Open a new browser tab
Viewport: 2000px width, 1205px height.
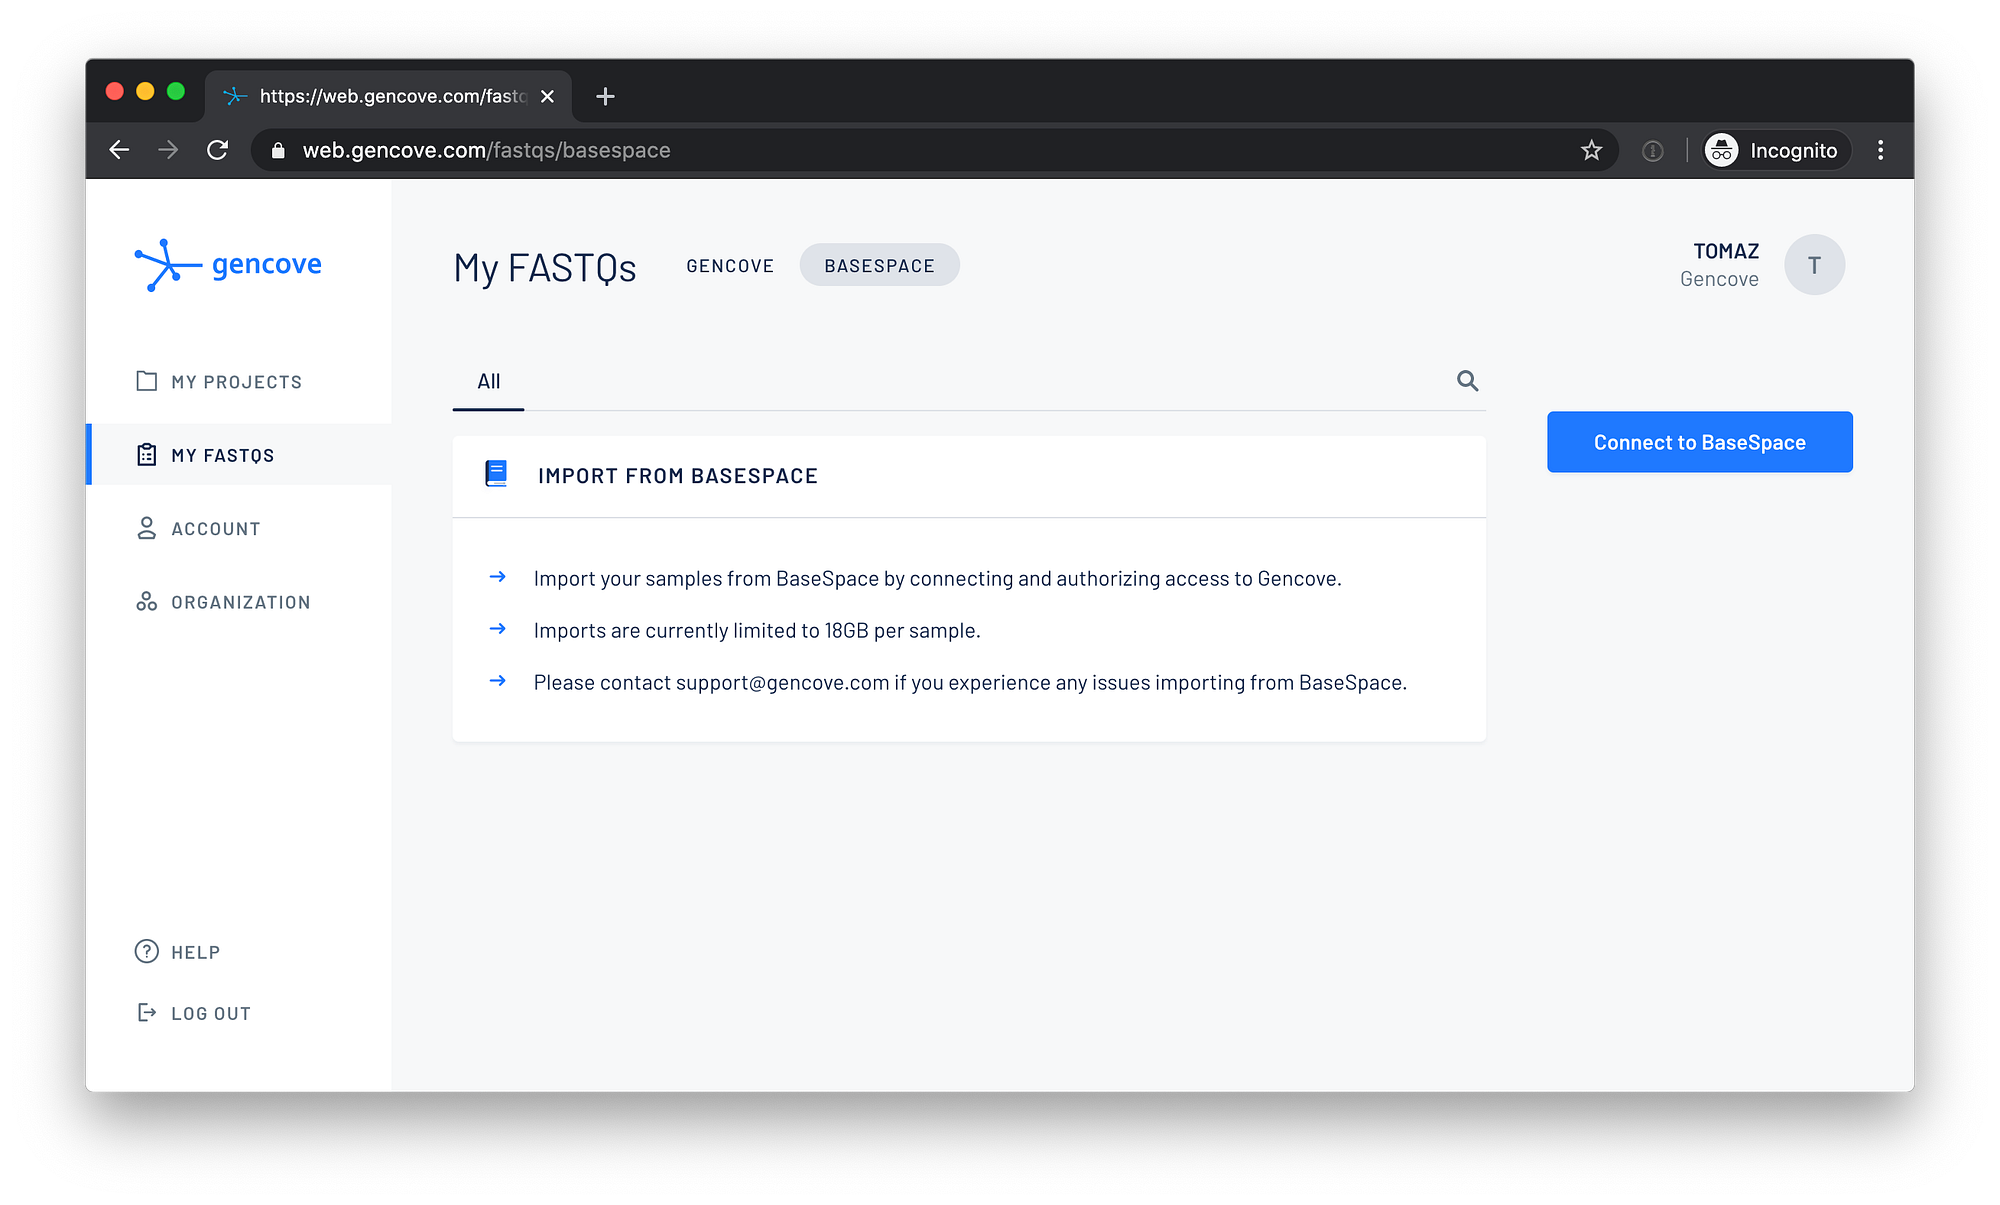click(x=605, y=96)
